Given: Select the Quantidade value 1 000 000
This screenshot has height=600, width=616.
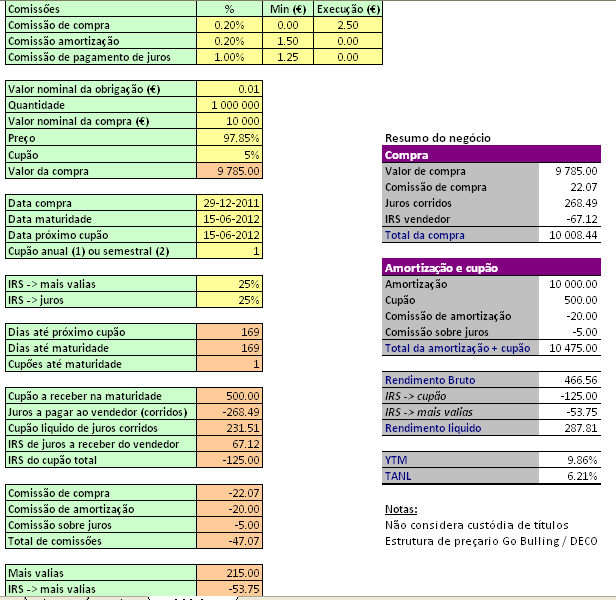Looking at the screenshot, I should 229,105.
